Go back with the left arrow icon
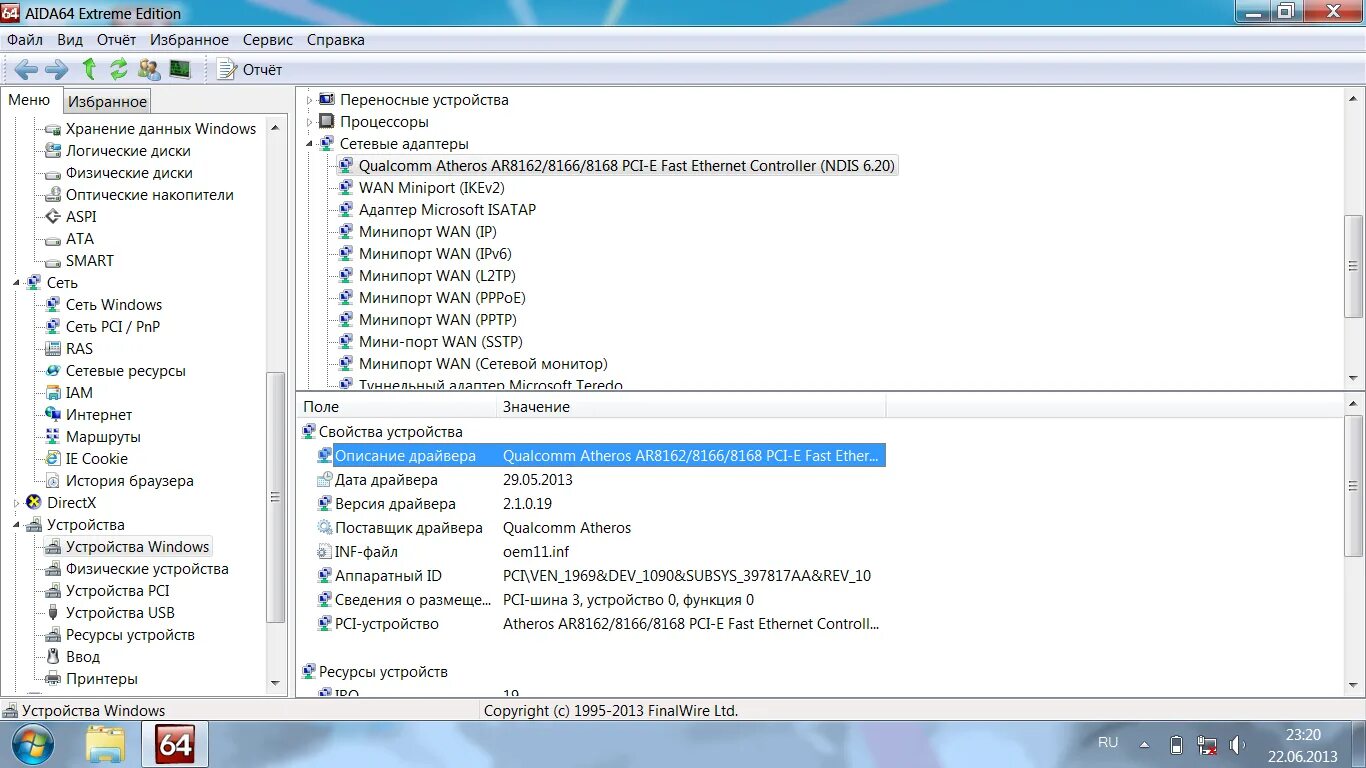1366x768 pixels. tap(26, 69)
